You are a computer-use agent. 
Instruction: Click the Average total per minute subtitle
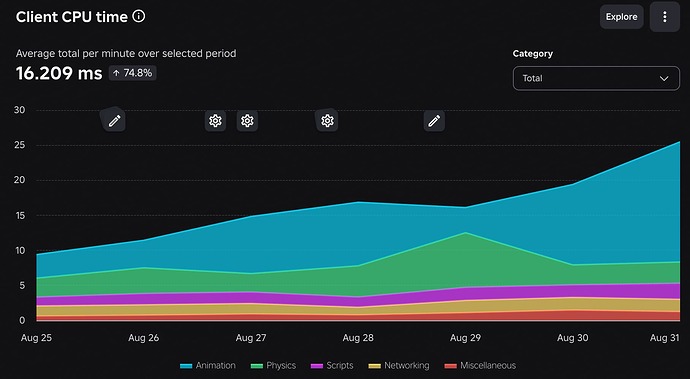(x=126, y=54)
